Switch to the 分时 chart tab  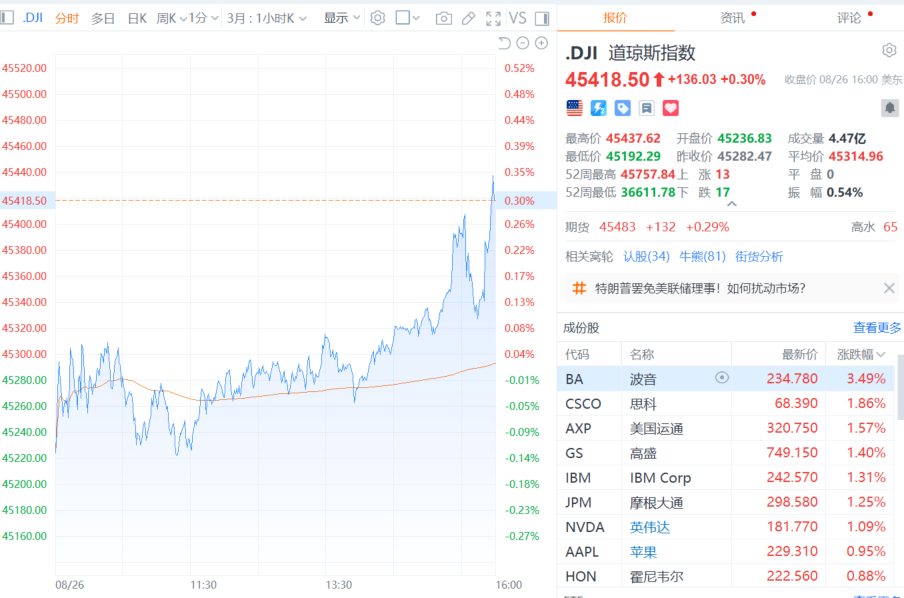67,18
